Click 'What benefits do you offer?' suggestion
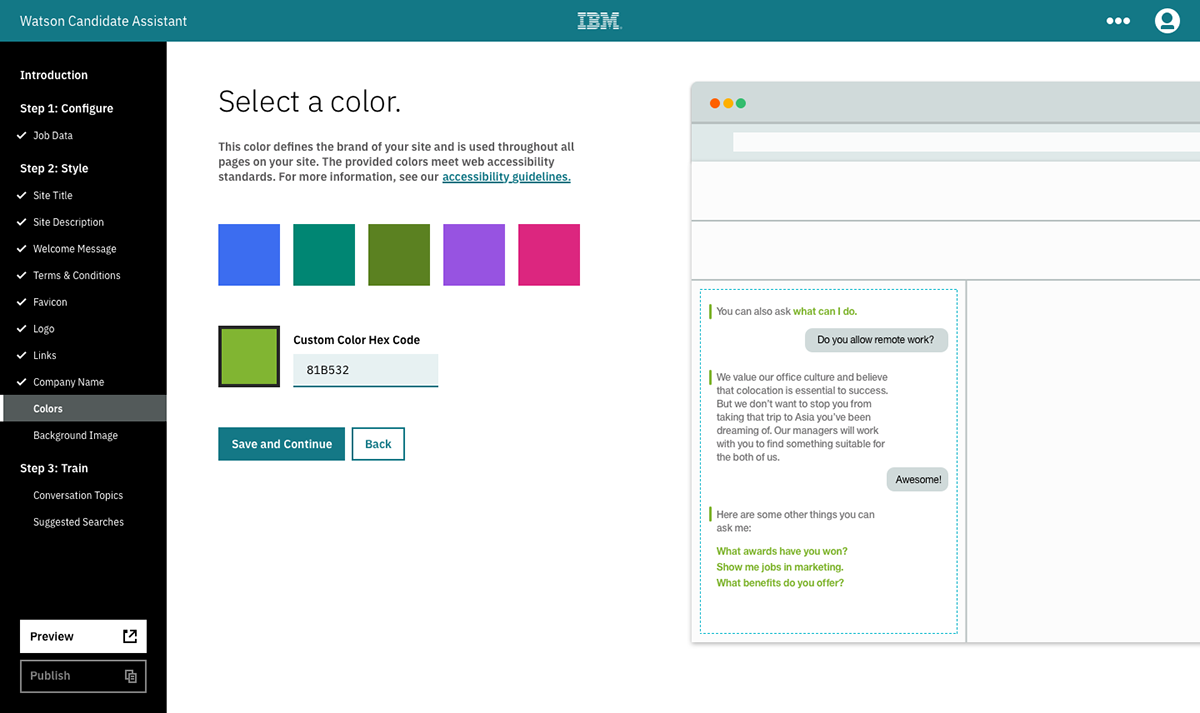This screenshot has width=1200, height=713. click(x=780, y=583)
